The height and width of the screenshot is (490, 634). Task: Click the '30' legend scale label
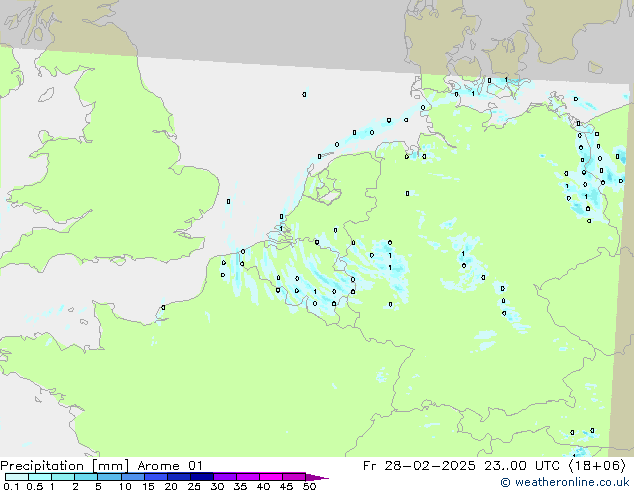click(x=217, y=486)
